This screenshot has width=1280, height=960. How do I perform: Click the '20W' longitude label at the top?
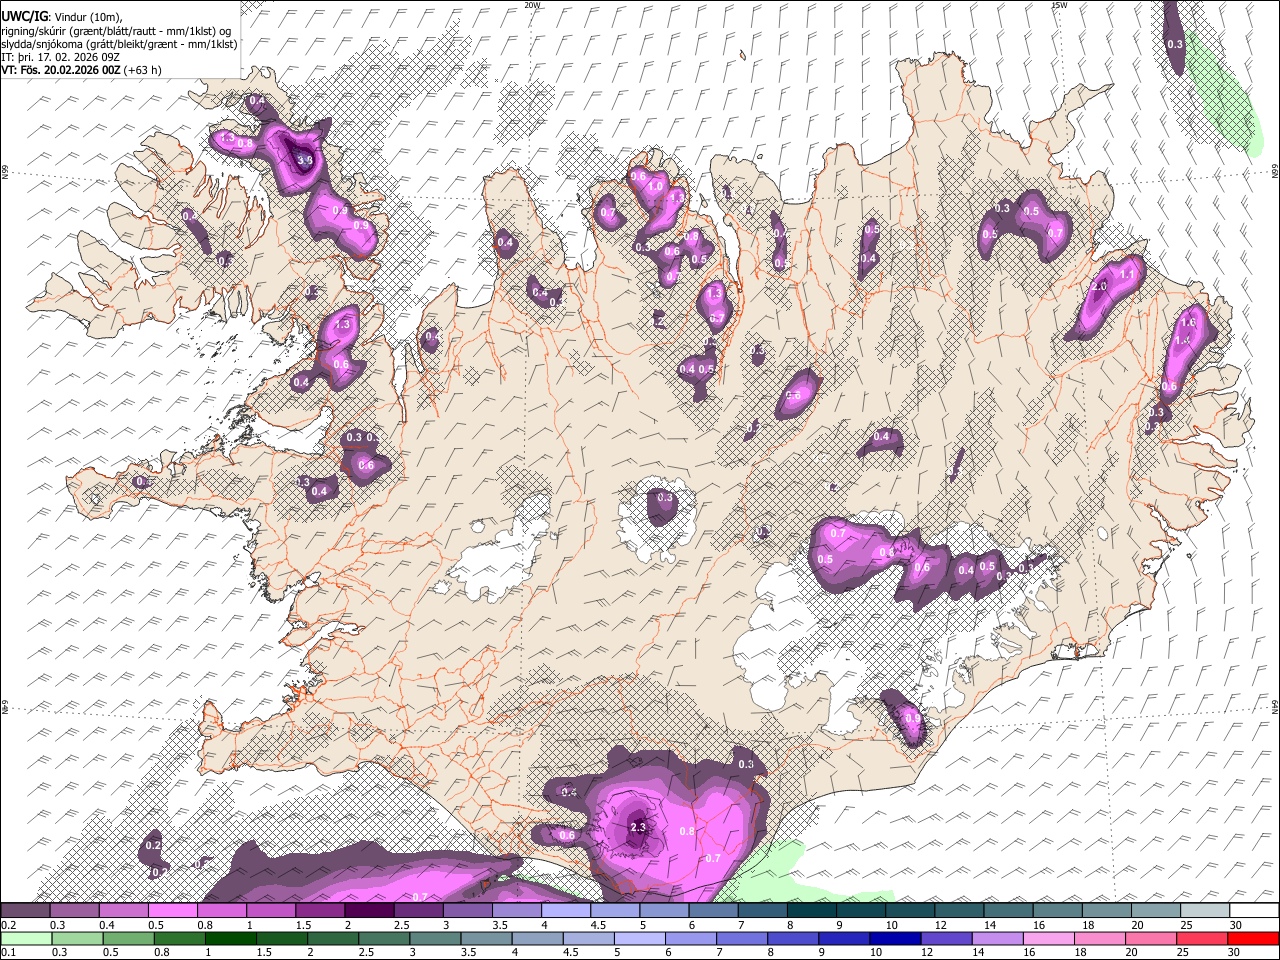(532, 5)
